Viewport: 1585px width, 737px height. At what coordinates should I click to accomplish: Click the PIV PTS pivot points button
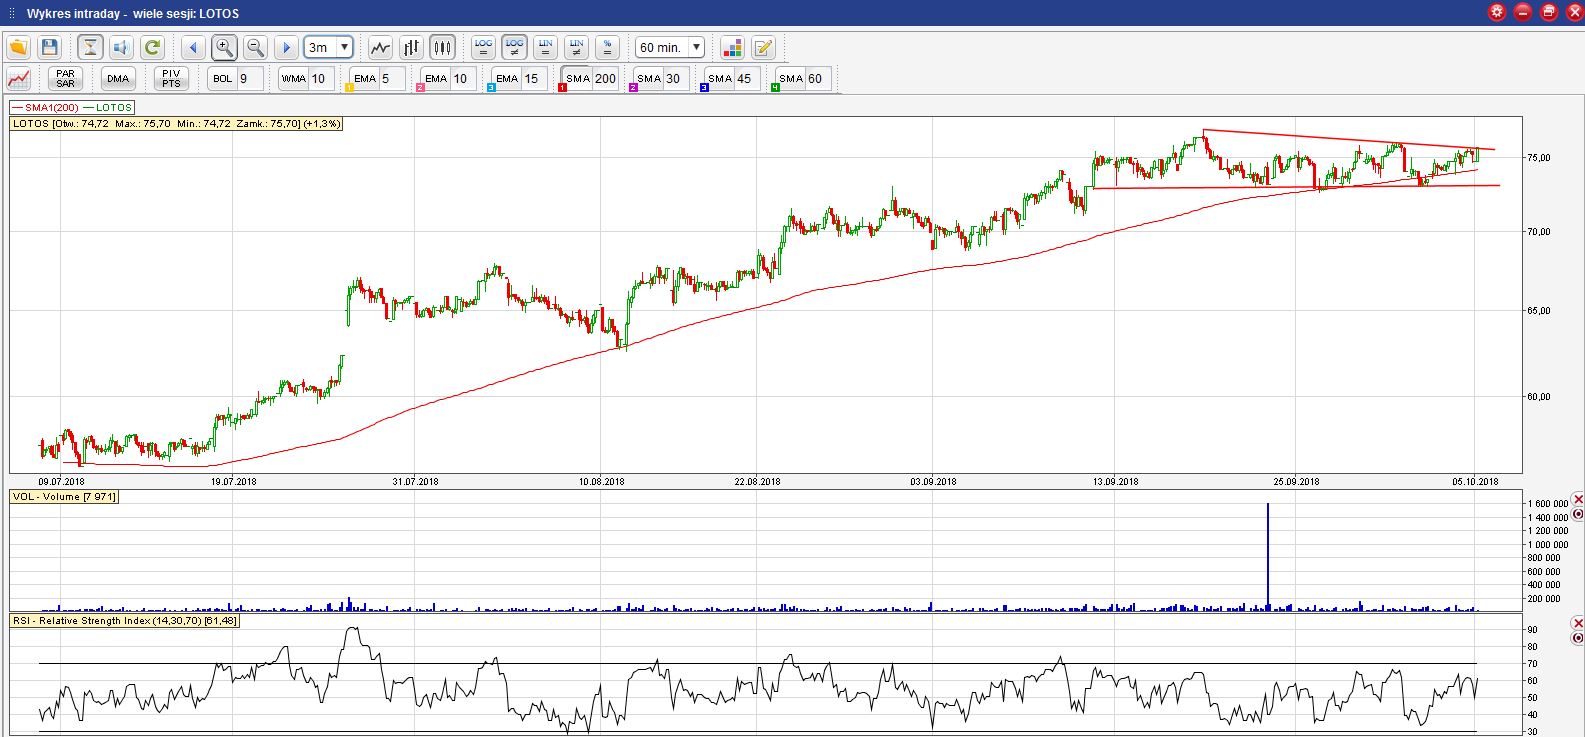(x=171, y=78)
